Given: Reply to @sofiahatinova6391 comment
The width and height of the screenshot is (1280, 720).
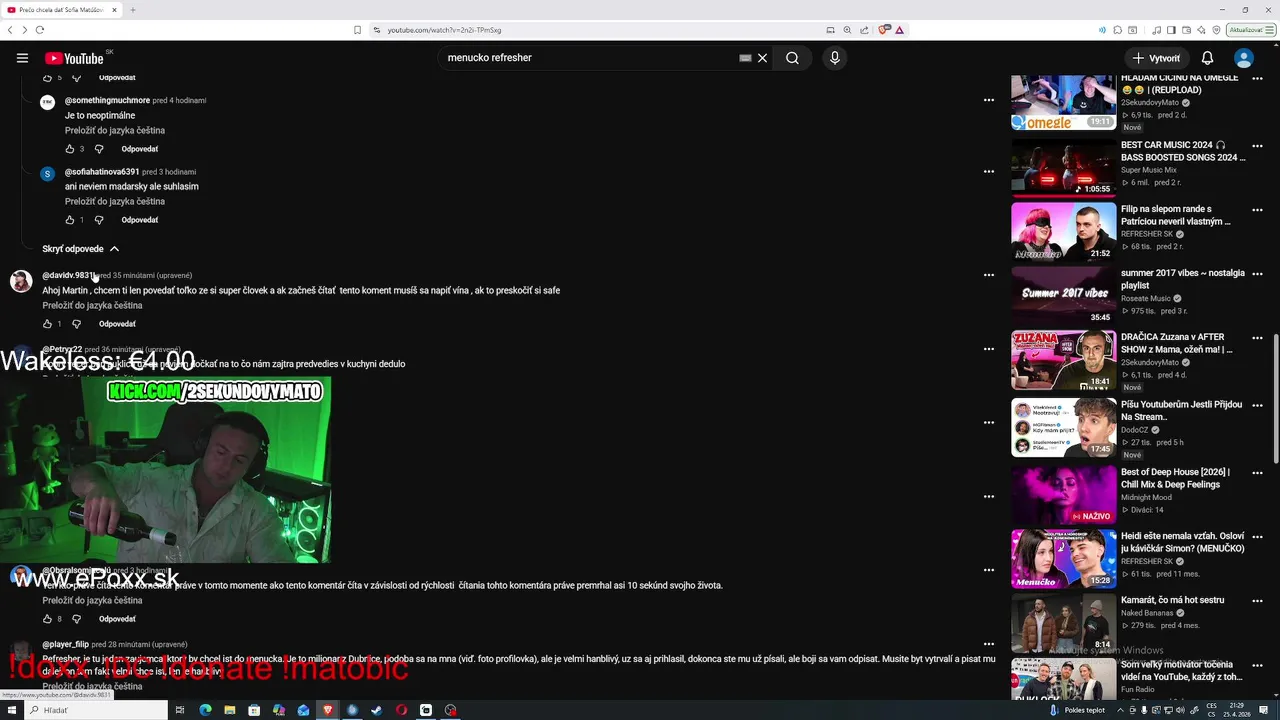Looking at the screenshot, I should (140, 220).
